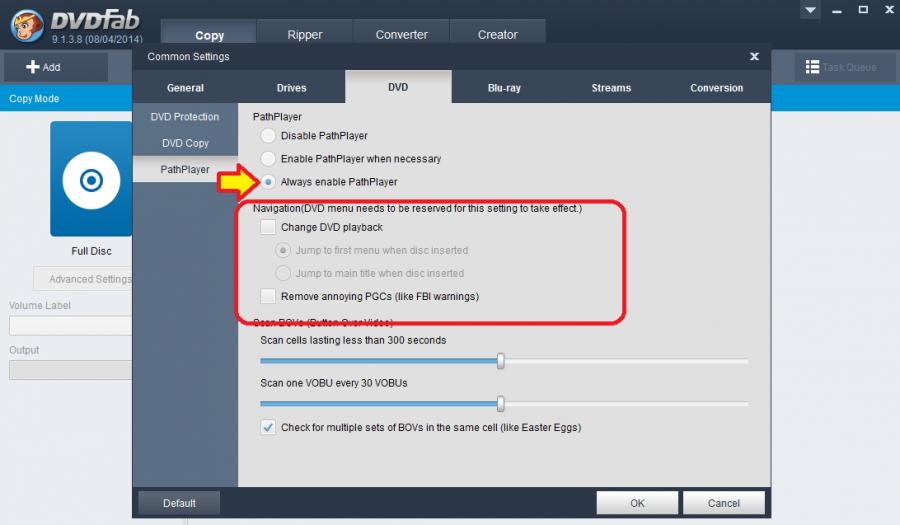Viewport: 900px width, 525px height.
Task: Select Jump to main title when disc inserted
Action: pos(283,273)
